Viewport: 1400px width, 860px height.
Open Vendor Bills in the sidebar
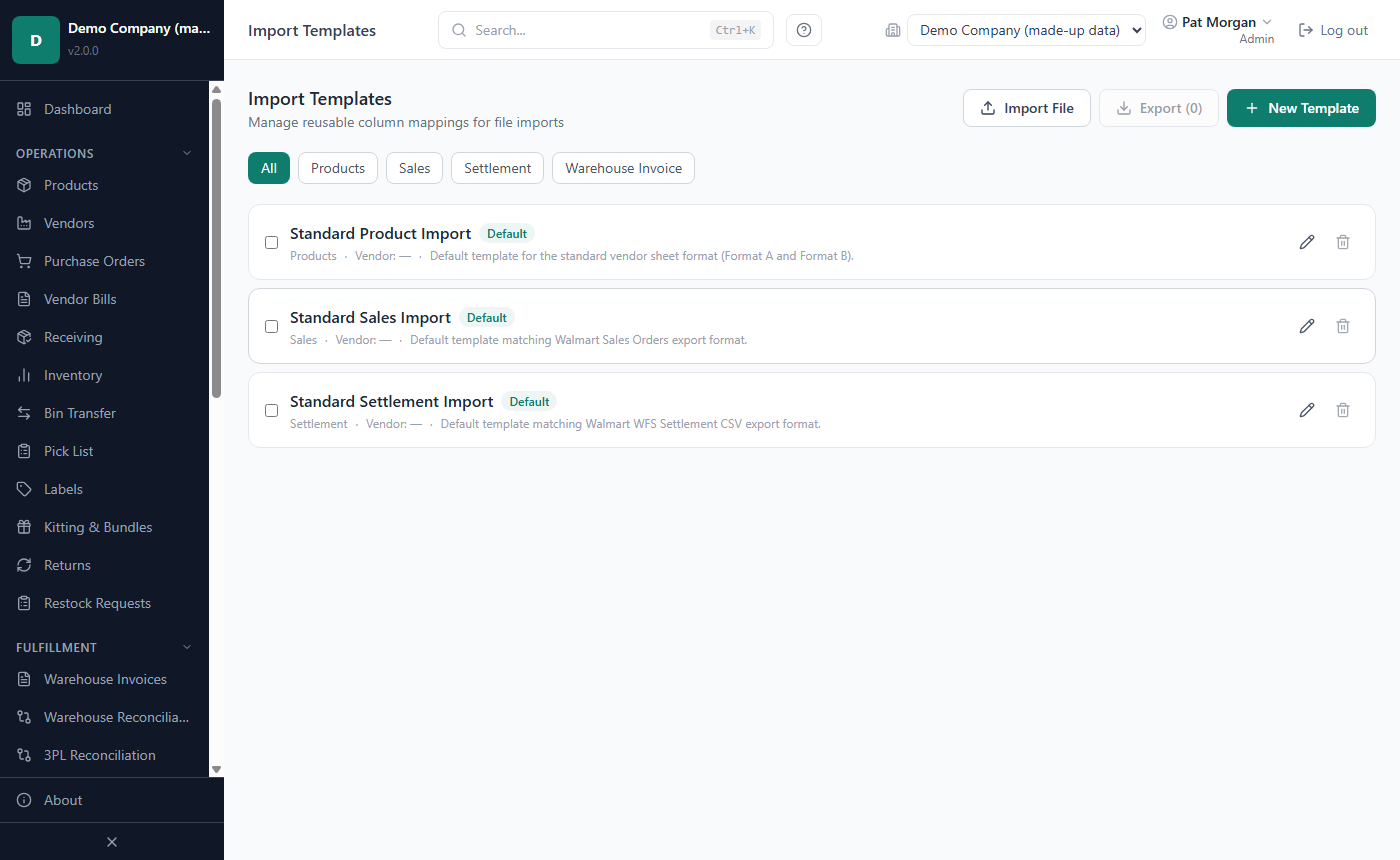[104, 299]
